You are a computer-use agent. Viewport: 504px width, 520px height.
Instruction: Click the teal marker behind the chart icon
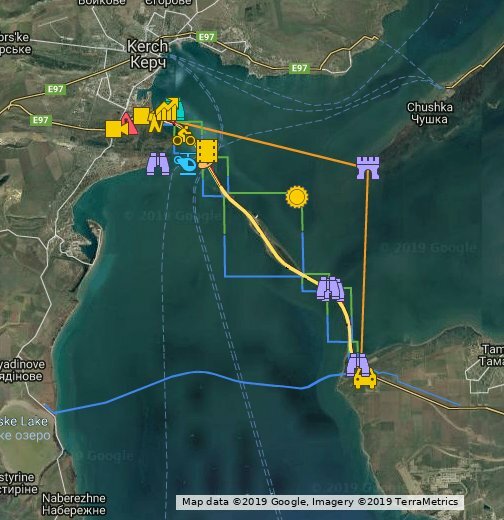point(180,110)
